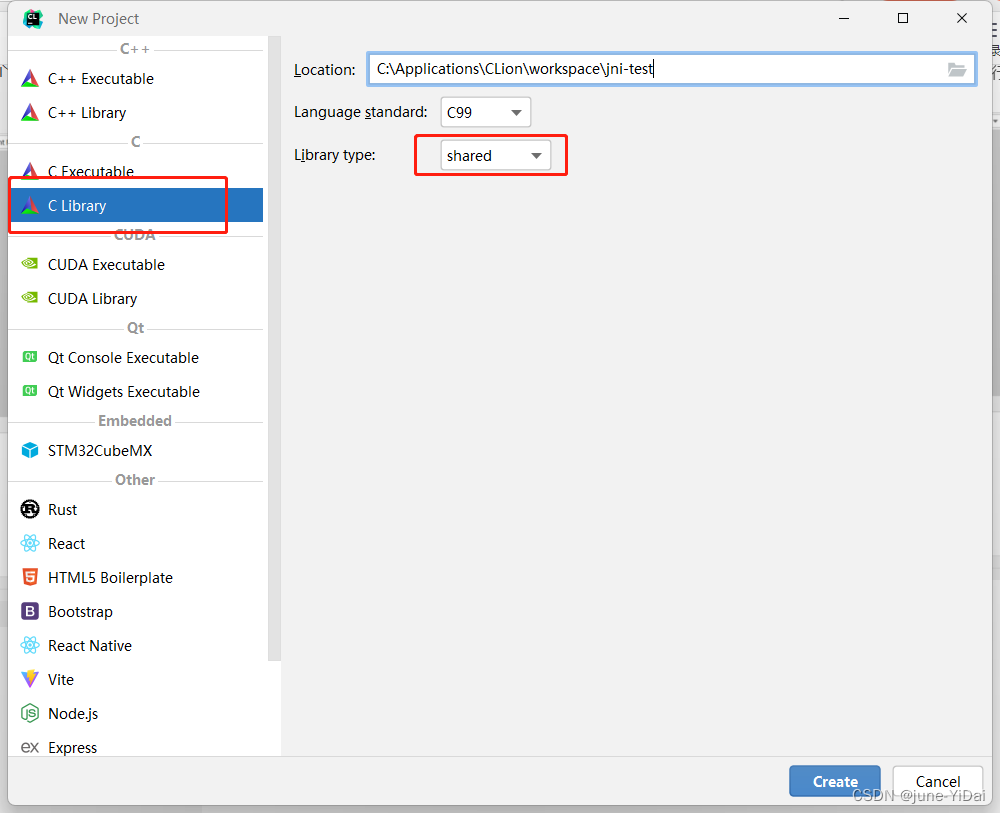Choose Bootstrap template
1000x813 pixels.
(135, 612)
